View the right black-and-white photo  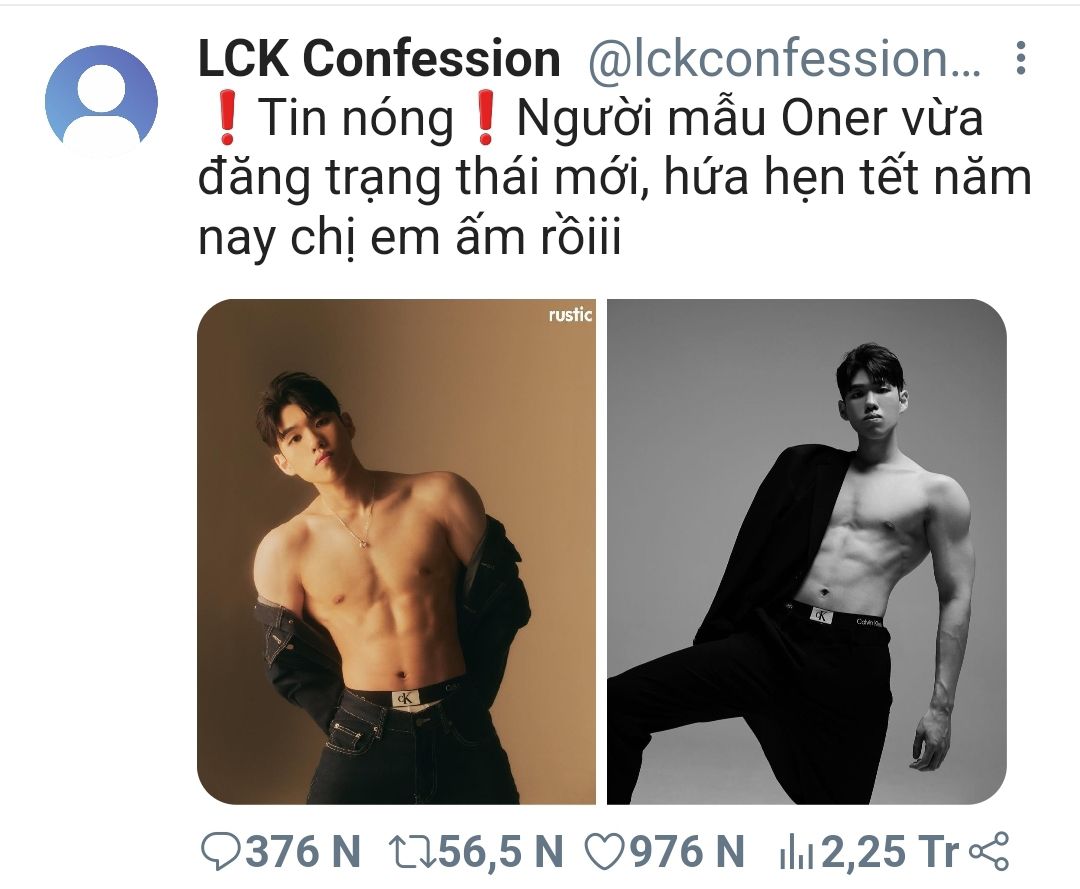click(x=807, y=552)
